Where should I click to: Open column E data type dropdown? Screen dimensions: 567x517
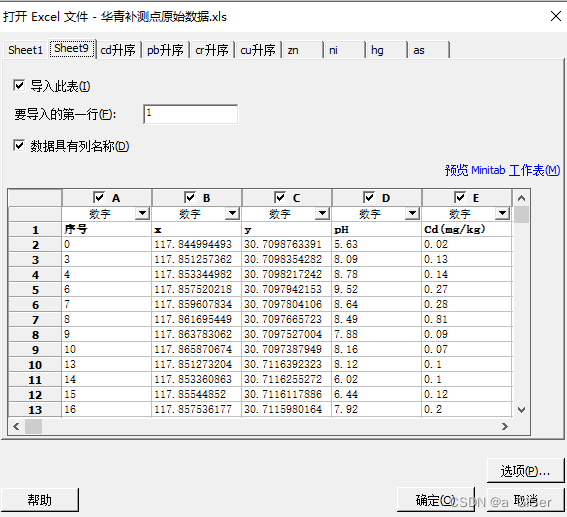coord(502,214)
